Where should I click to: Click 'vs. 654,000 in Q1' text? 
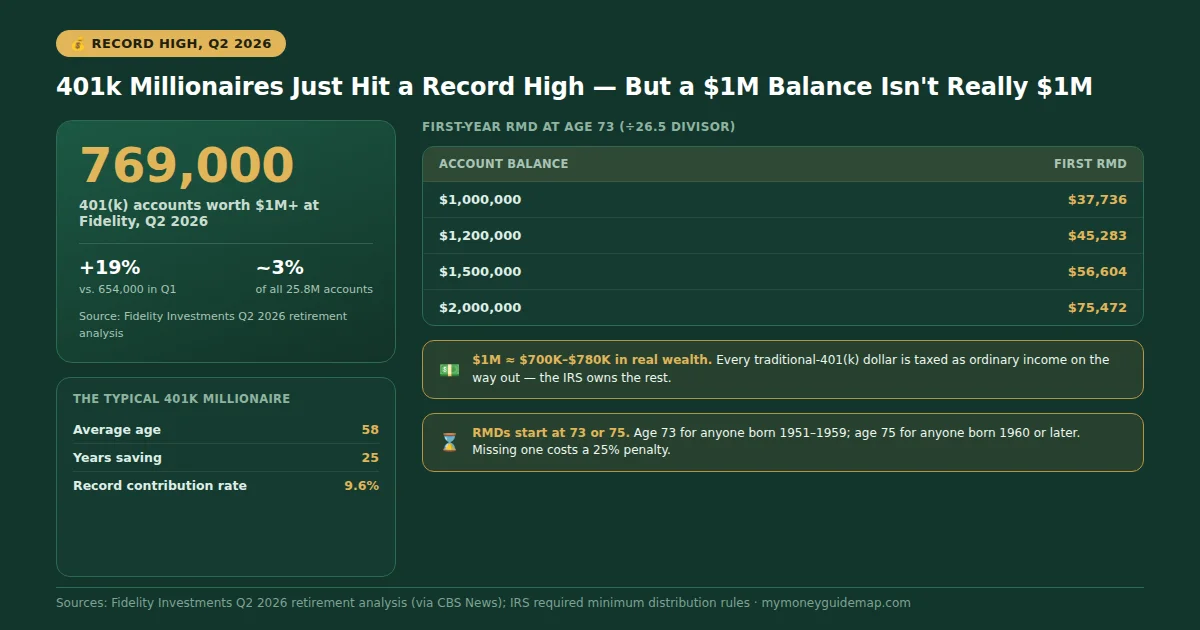coord(128,289)
